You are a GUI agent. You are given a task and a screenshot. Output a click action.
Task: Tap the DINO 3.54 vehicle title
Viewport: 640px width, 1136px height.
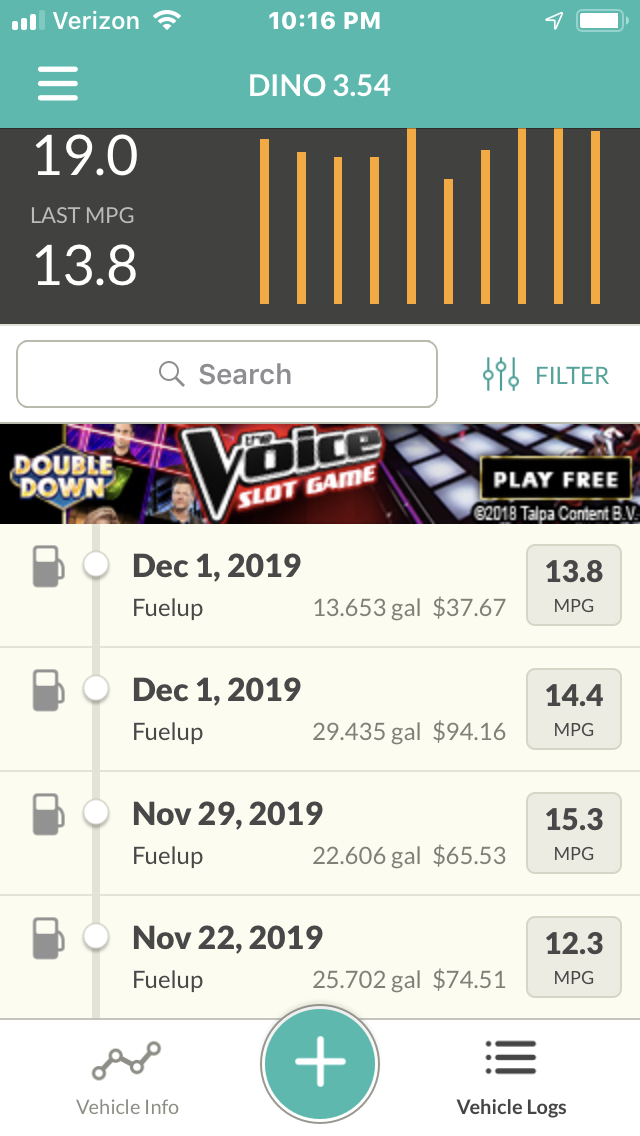(x=320, y=85)
